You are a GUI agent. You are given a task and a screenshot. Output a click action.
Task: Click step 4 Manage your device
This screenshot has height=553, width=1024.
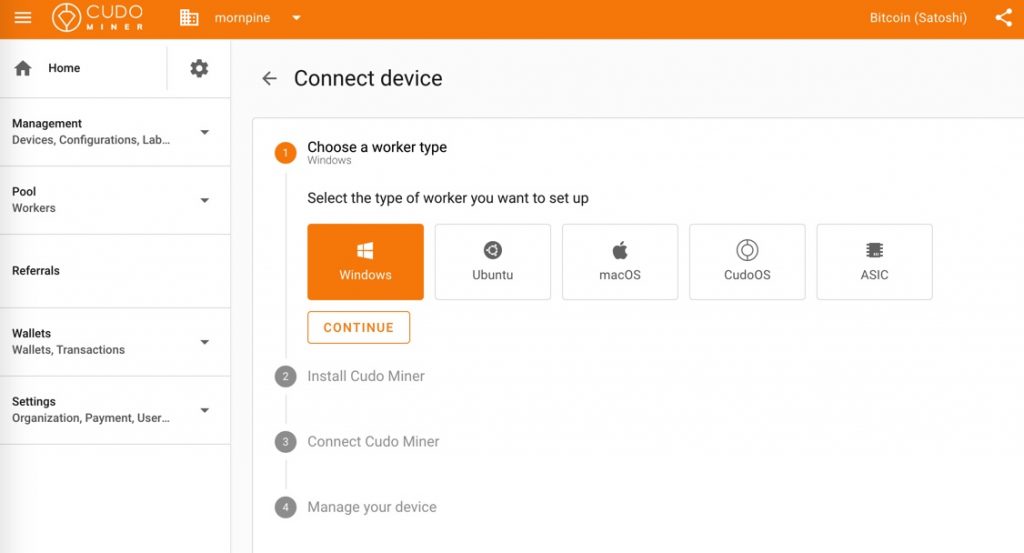click(x=372, y=507)
